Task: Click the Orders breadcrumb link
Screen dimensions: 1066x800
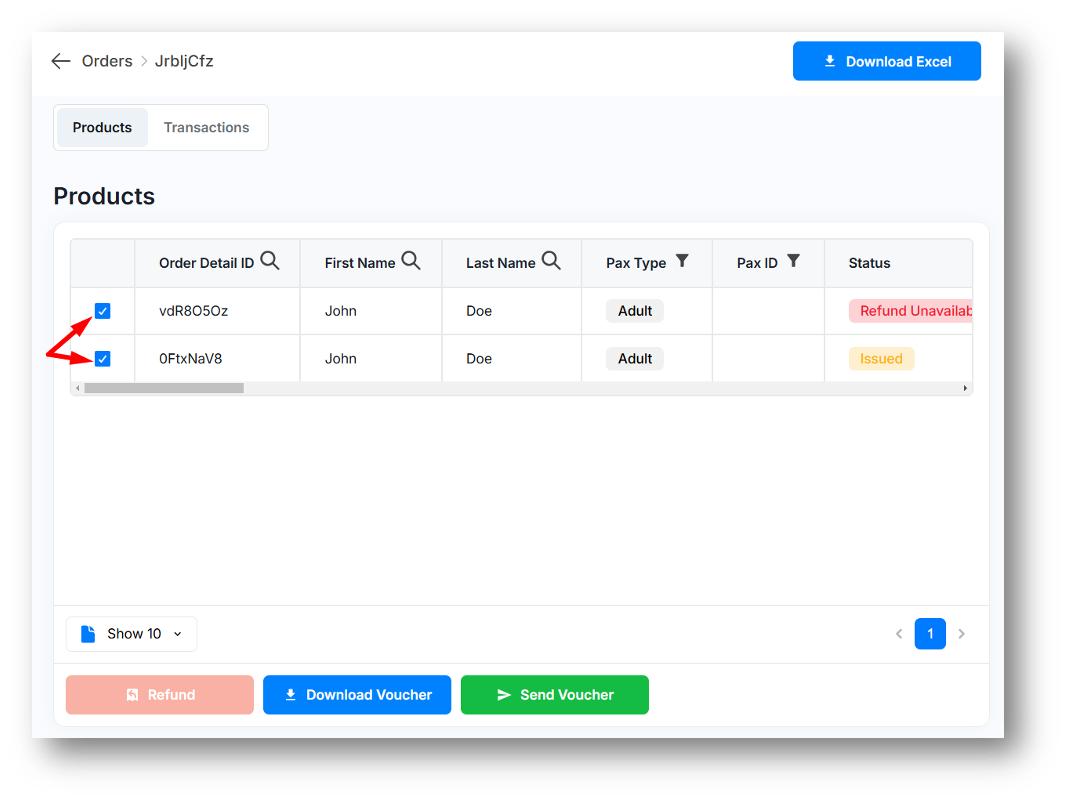Action: (107, 61)
